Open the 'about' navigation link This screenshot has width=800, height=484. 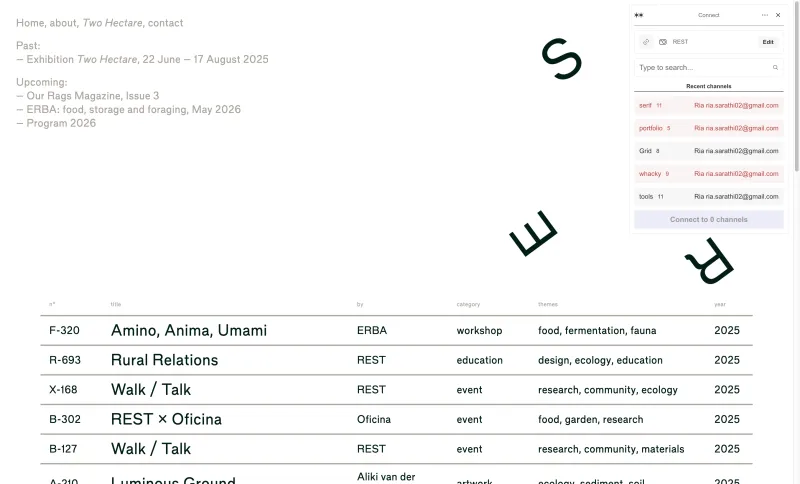tap(63, 23)
